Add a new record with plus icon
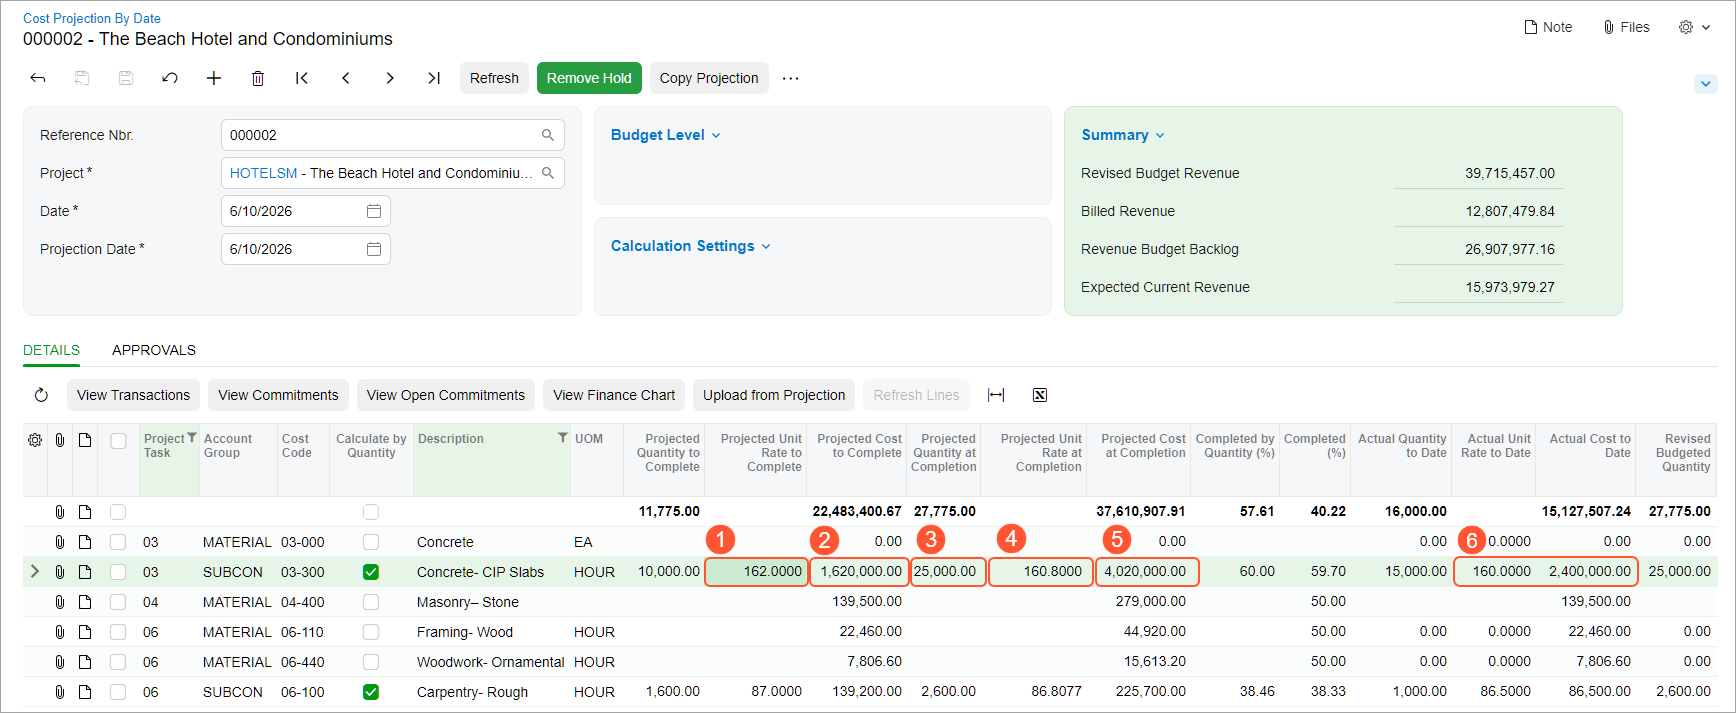The width and height of the screenshot is (1736, 713). 214,78
